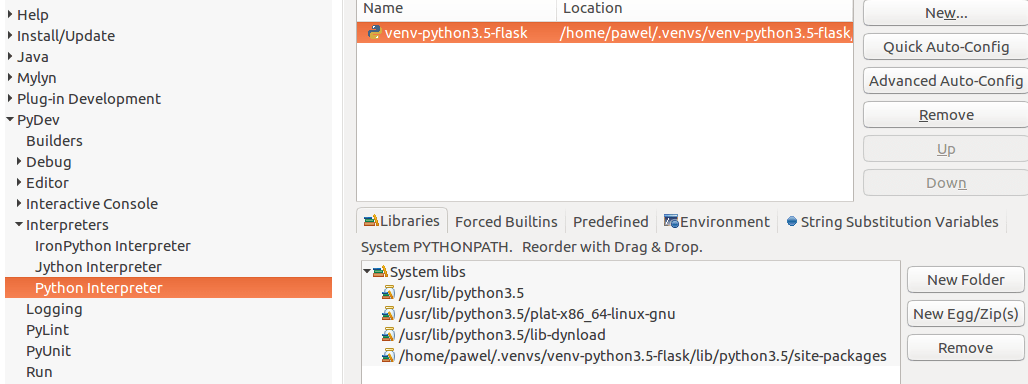Select Jython Interpreter in tree

[x=98, y=267]
